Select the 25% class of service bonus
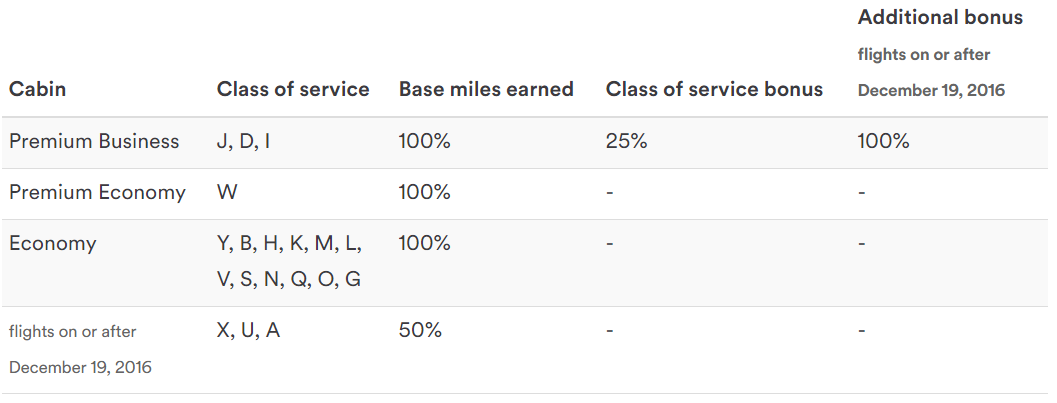 627,141
